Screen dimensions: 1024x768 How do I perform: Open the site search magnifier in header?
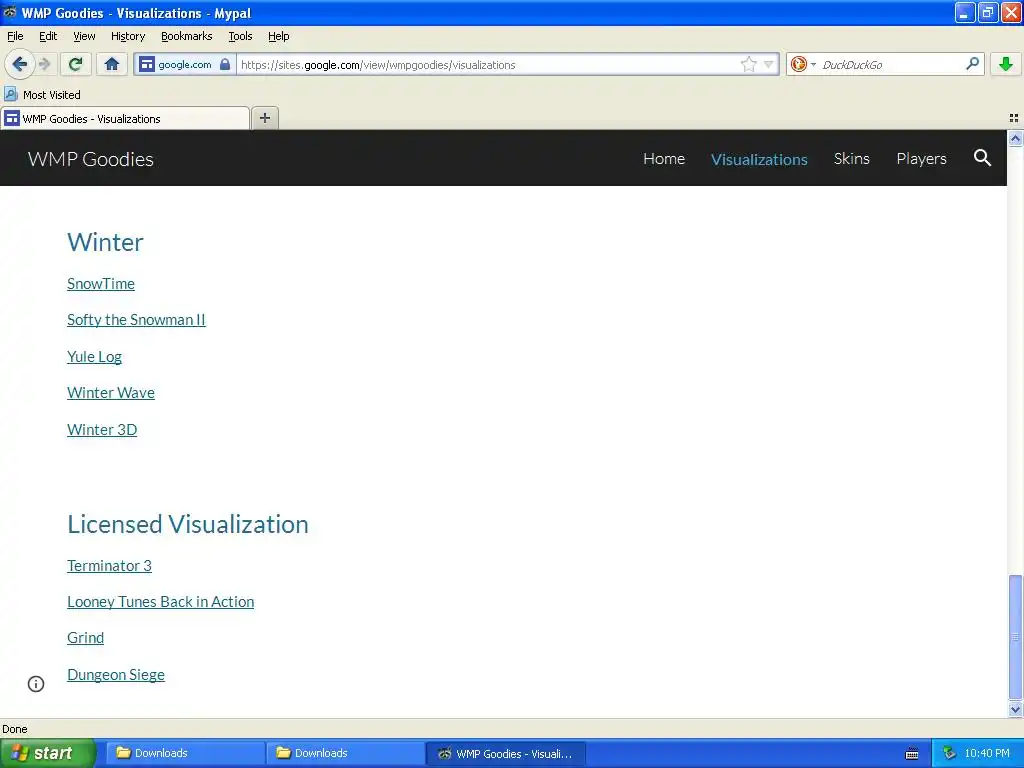982,158
